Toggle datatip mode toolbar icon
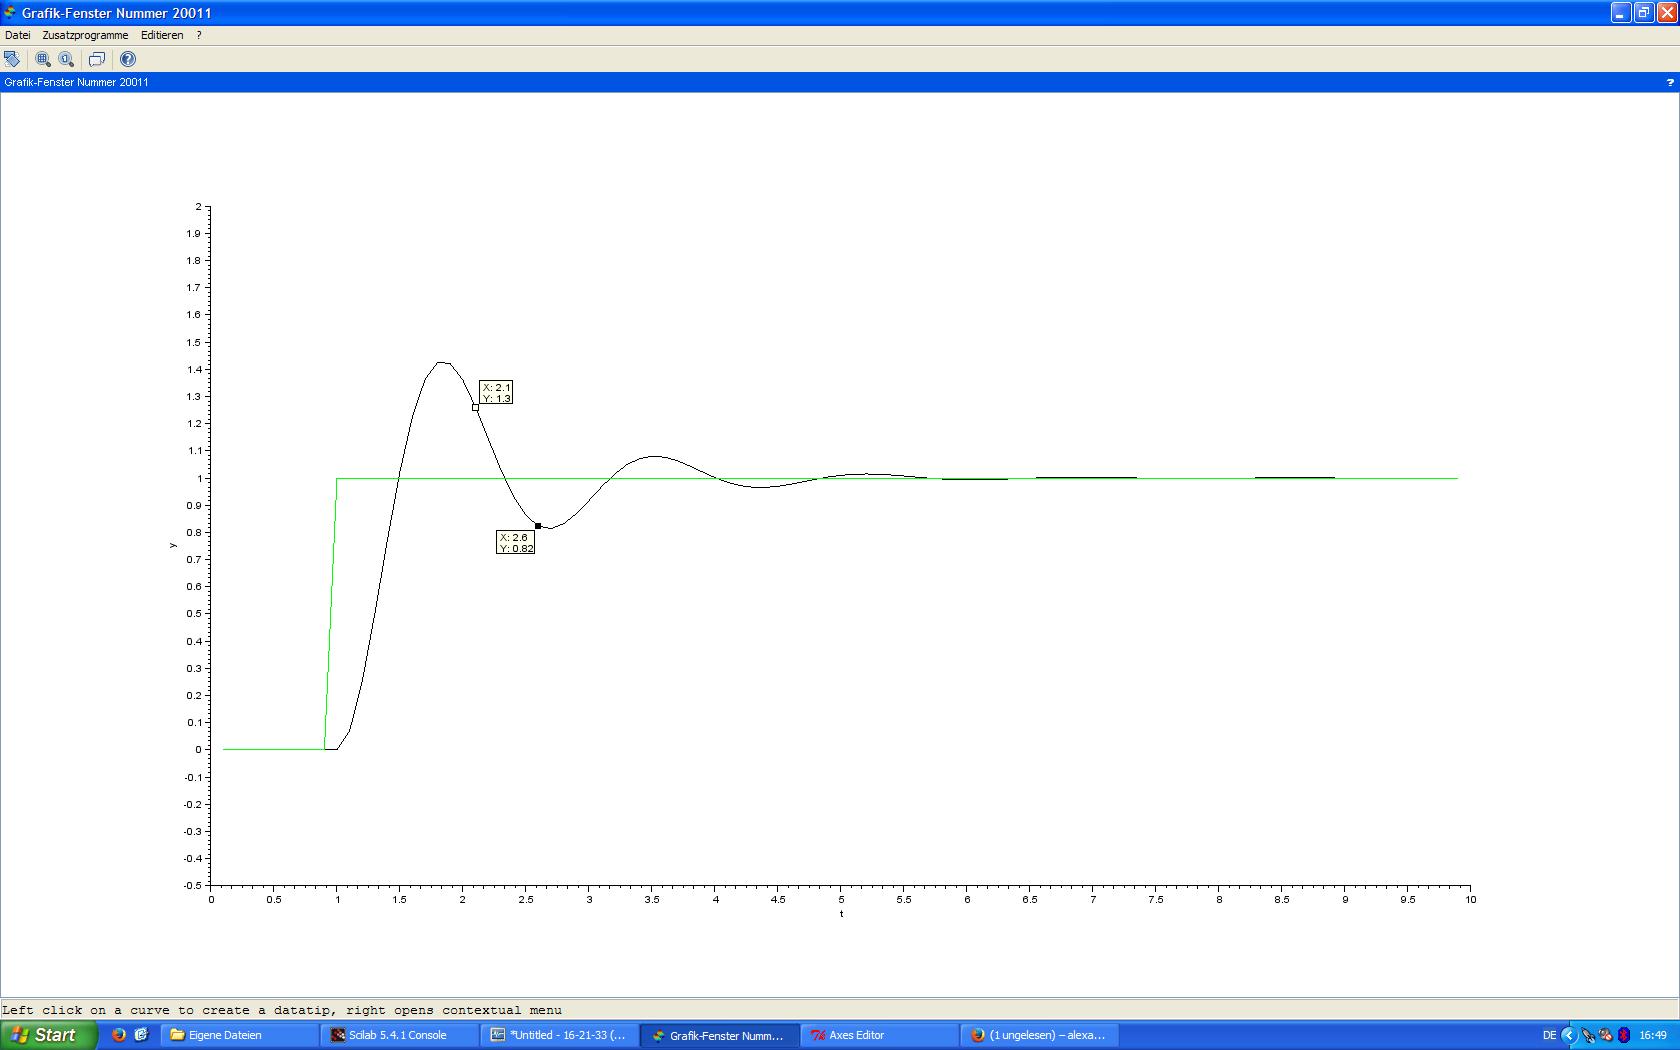Viewport: 1680px width, 1050px height. coord(97,59)
